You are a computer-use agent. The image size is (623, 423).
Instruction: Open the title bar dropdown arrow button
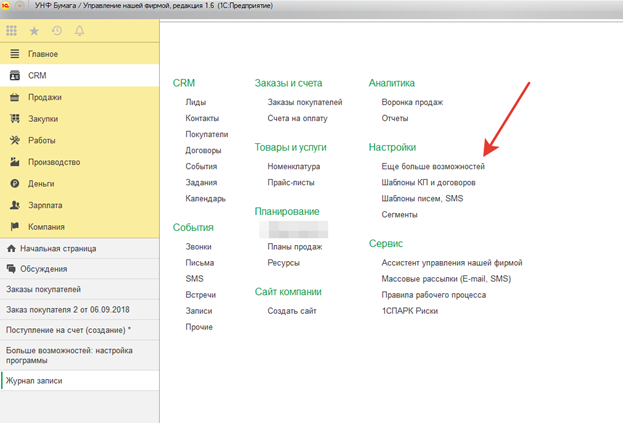[x=19, y=6]
